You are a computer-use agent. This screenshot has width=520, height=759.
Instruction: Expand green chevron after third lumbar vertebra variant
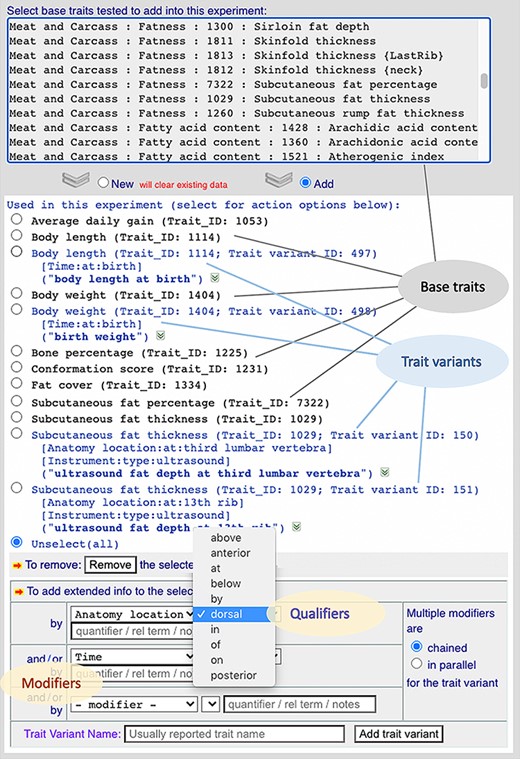pos(384,472)
